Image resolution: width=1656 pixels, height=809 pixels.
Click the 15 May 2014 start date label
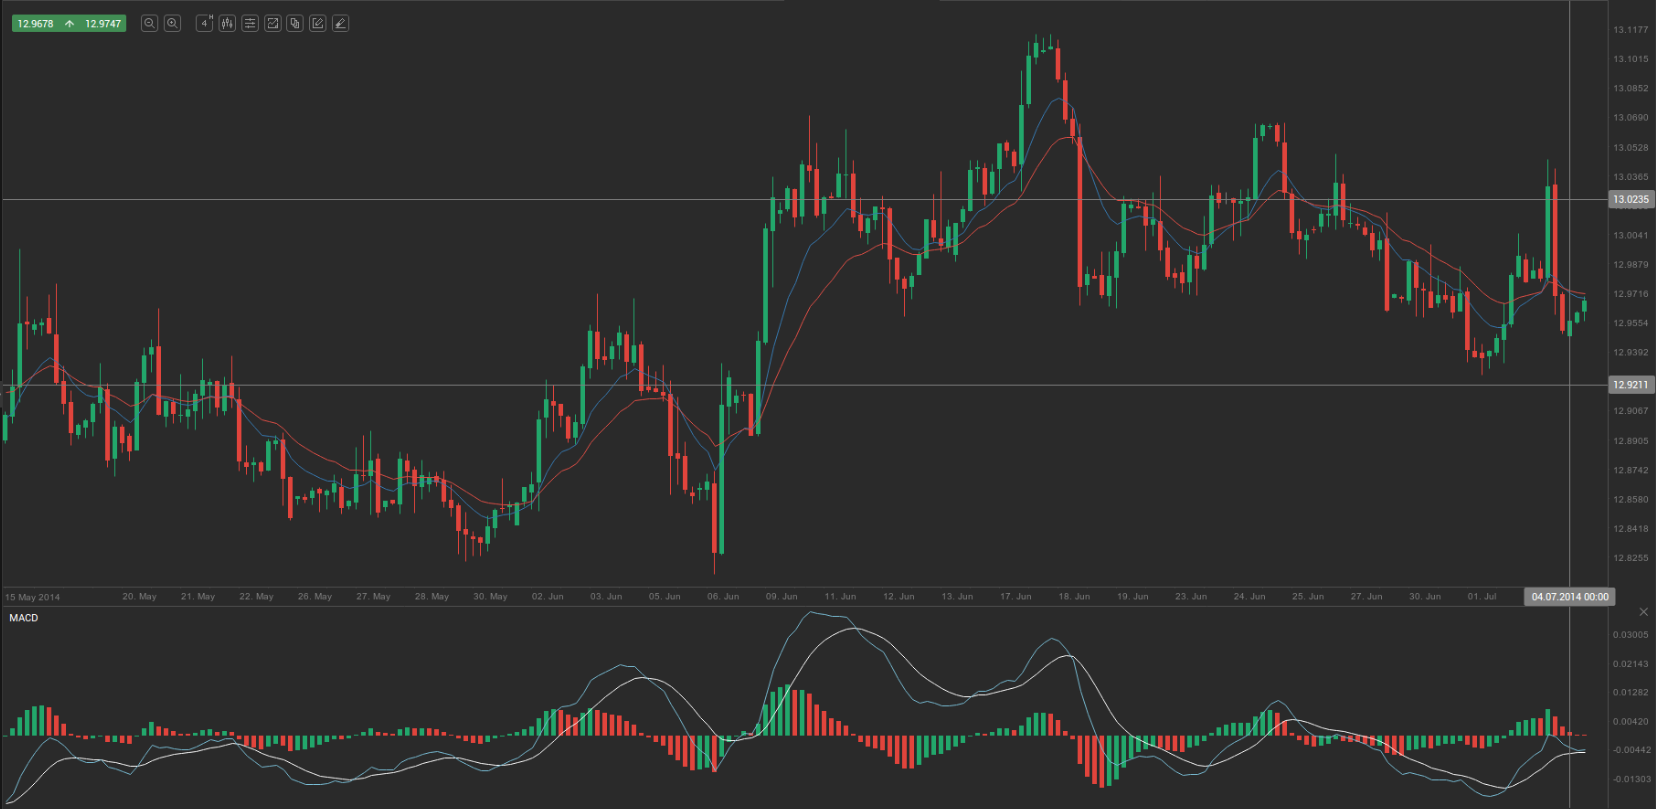(33, 597)
